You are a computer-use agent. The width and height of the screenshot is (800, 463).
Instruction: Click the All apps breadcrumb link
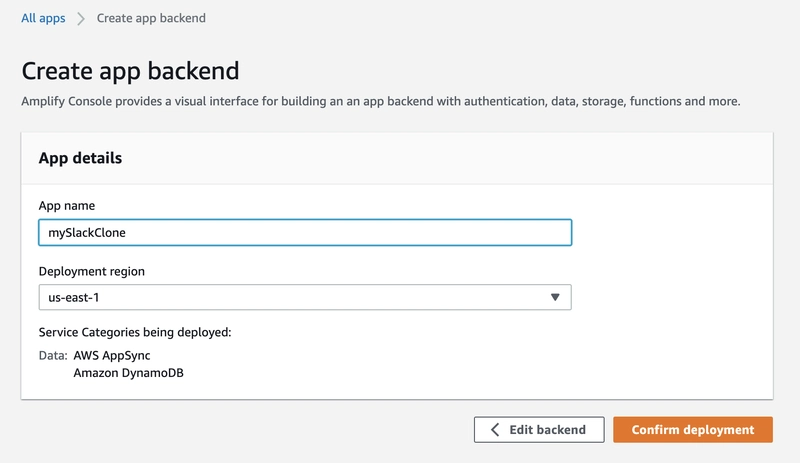43,18
